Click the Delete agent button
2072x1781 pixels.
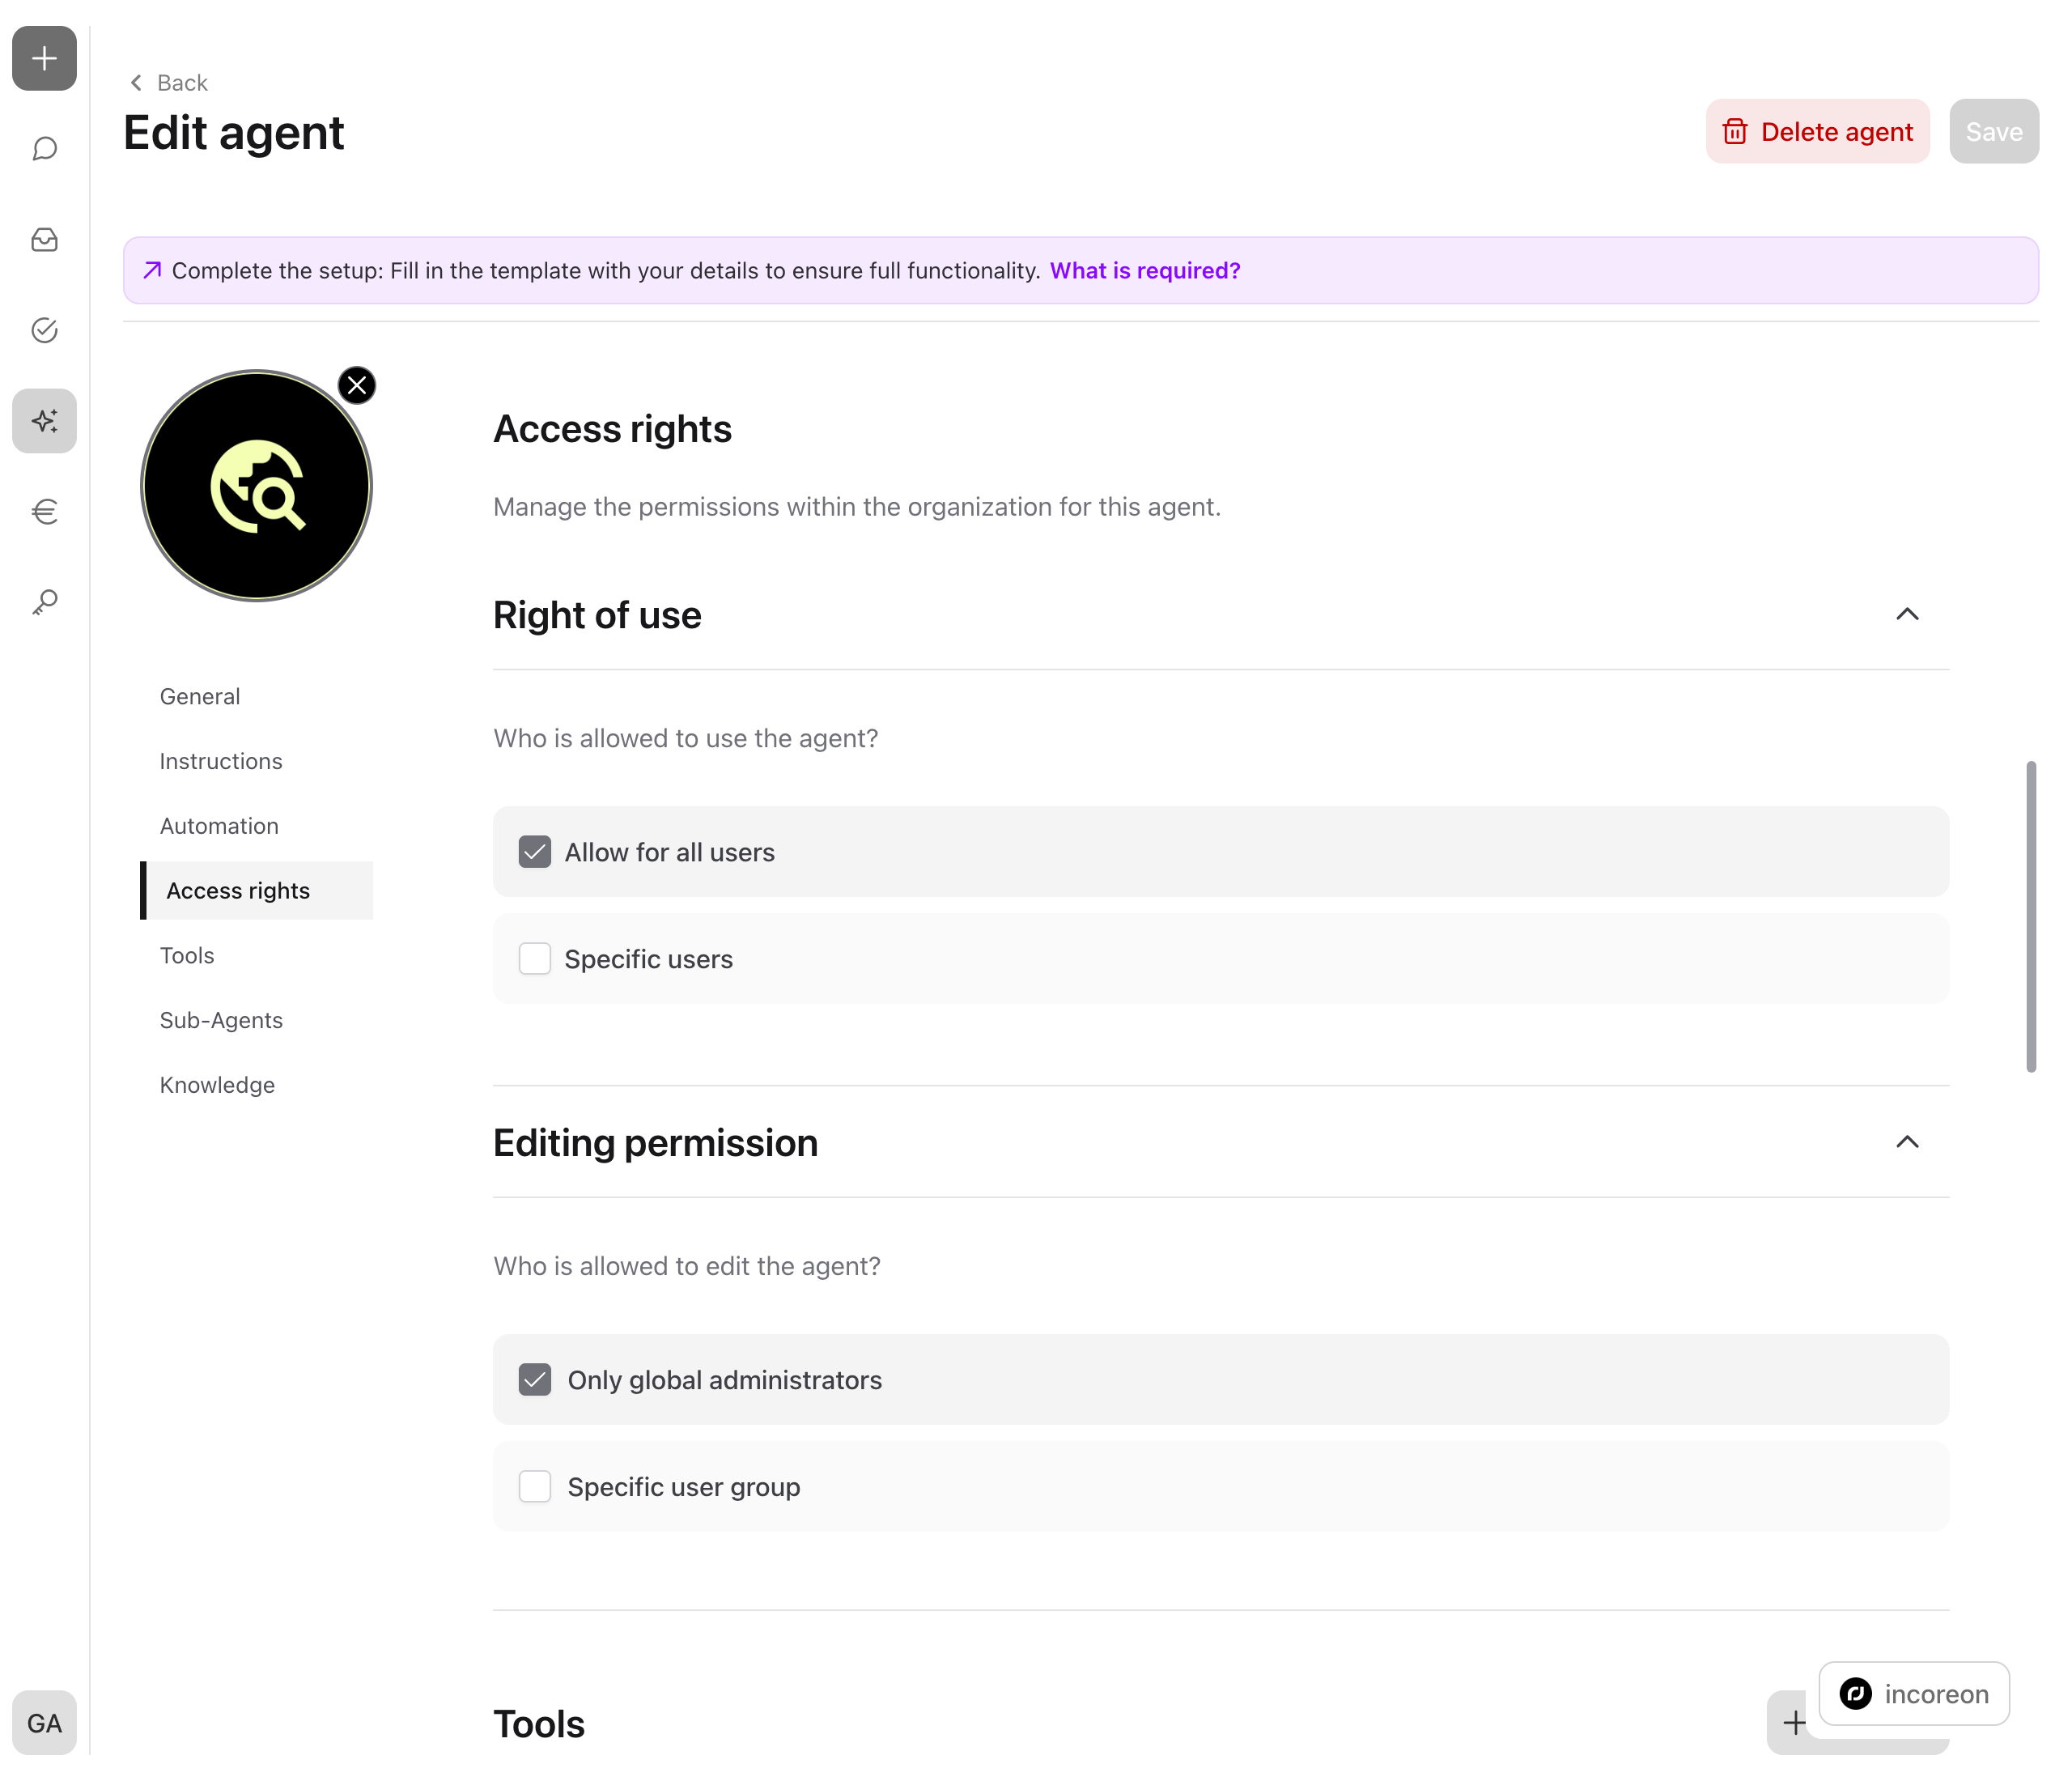(x=1818, y=132)
